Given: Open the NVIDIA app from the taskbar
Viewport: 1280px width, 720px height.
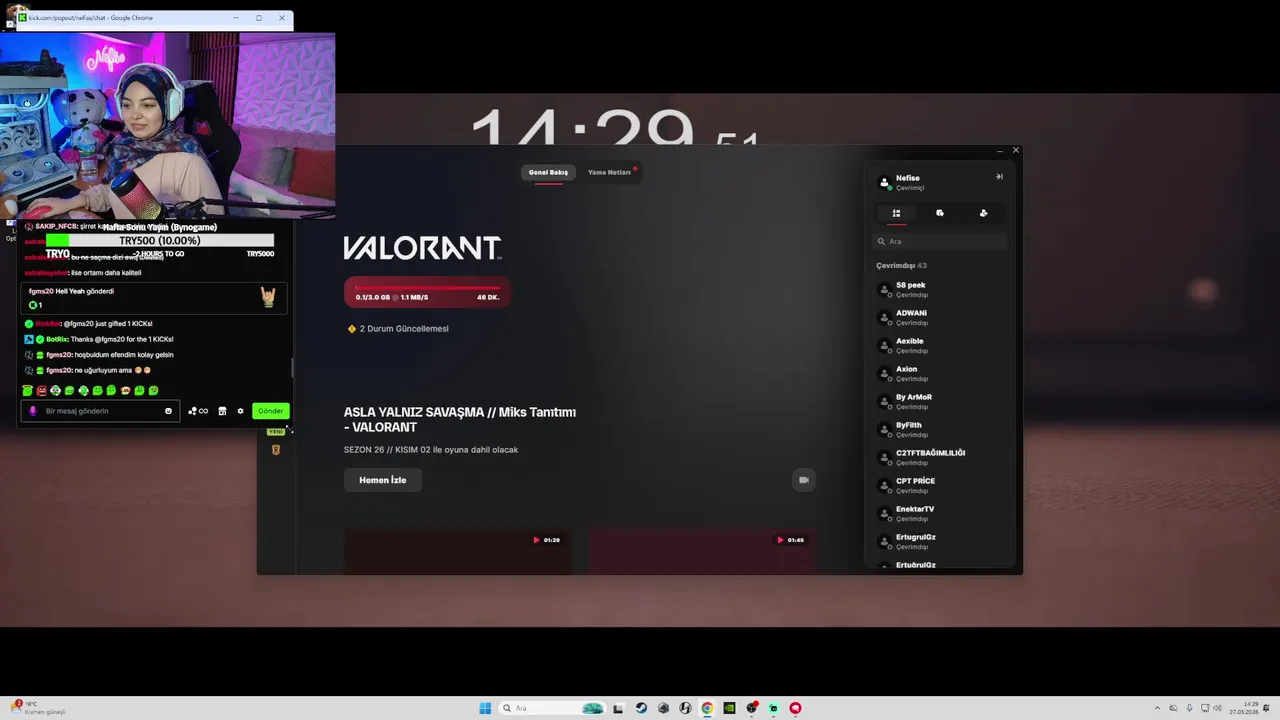Looking at the screenshot, I should (x=729, y=708).
